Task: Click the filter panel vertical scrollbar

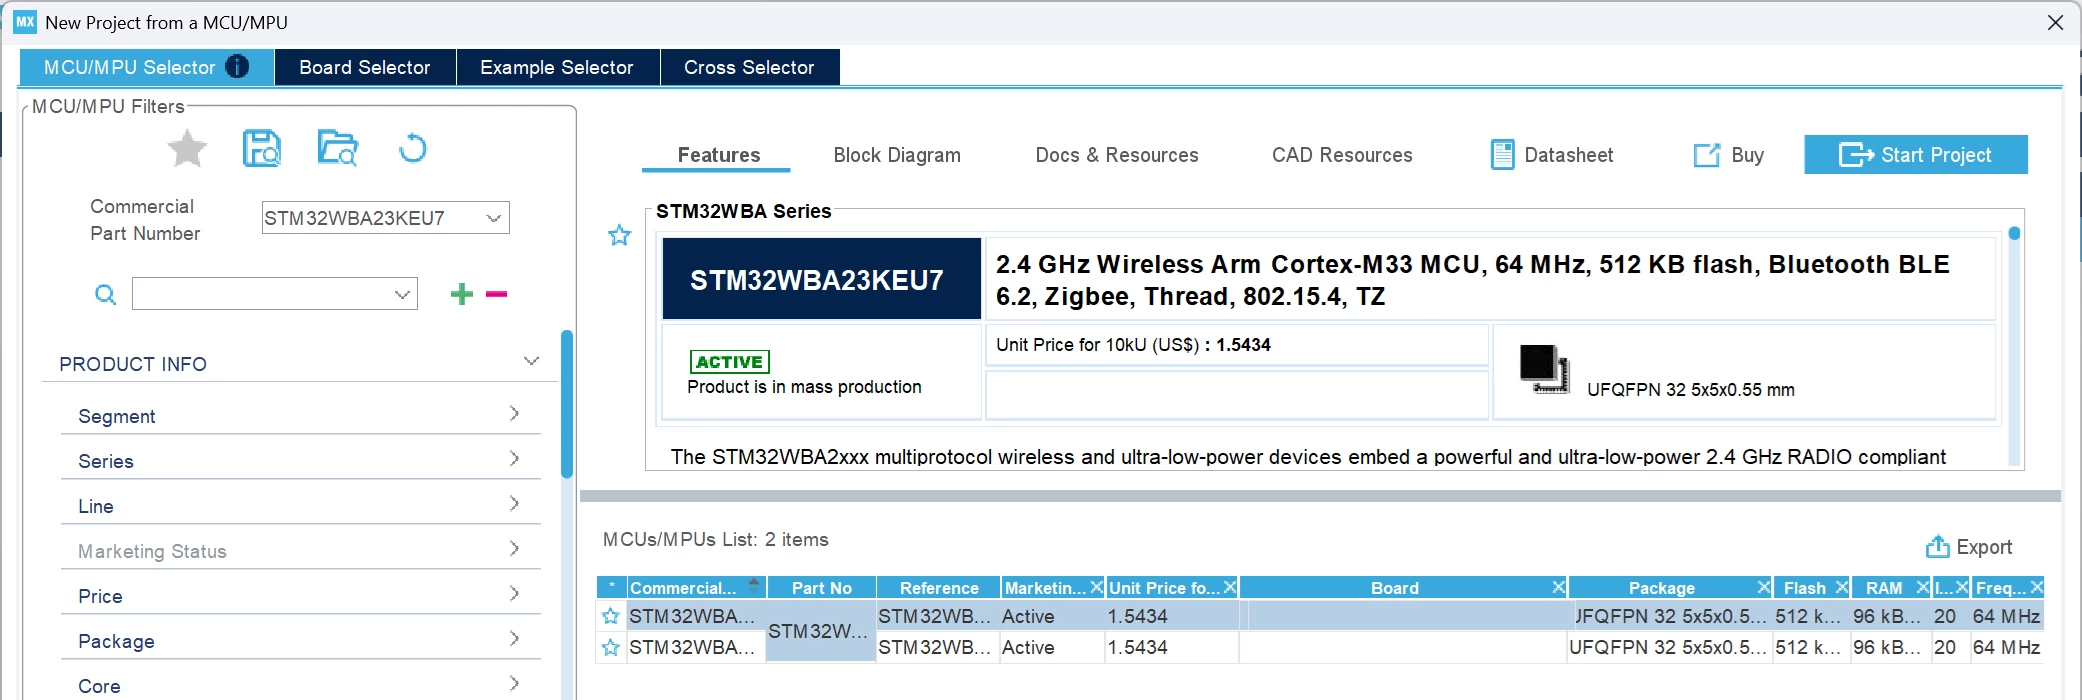Action: (x=567, y=404)
